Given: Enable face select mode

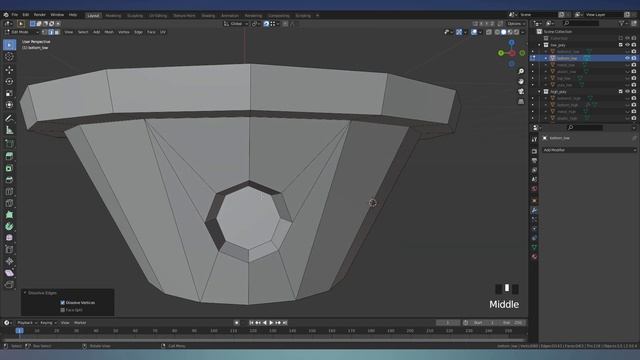Looking at the screenshot, I should (57, 32).
